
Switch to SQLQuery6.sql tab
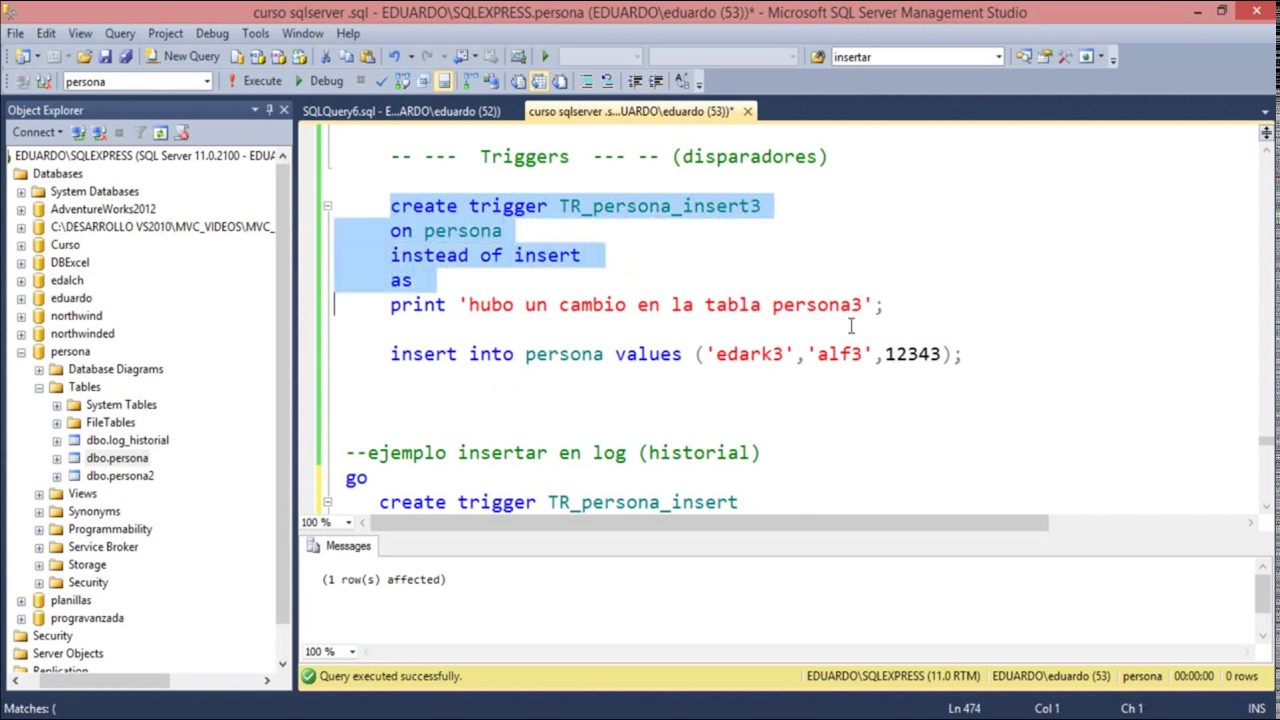pyautogui.click(x=401, y=111)
